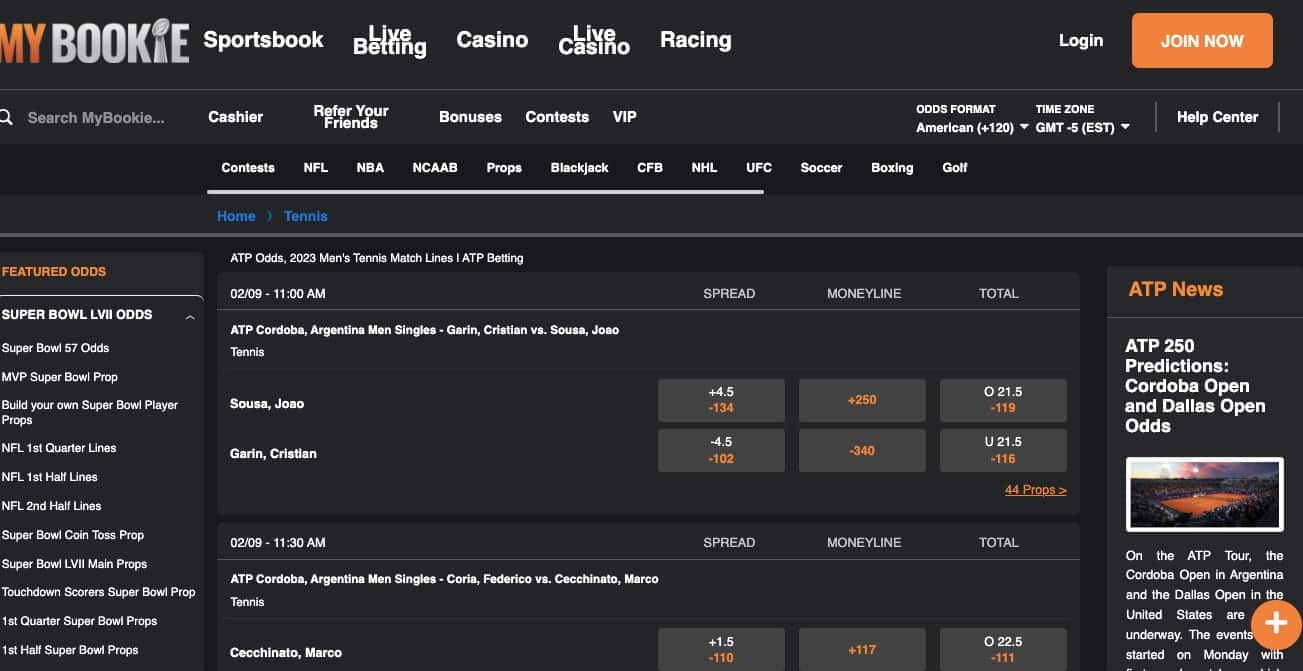Select the Props tab
Screen dimensions: 1303x671
click(x=504, y=168)
